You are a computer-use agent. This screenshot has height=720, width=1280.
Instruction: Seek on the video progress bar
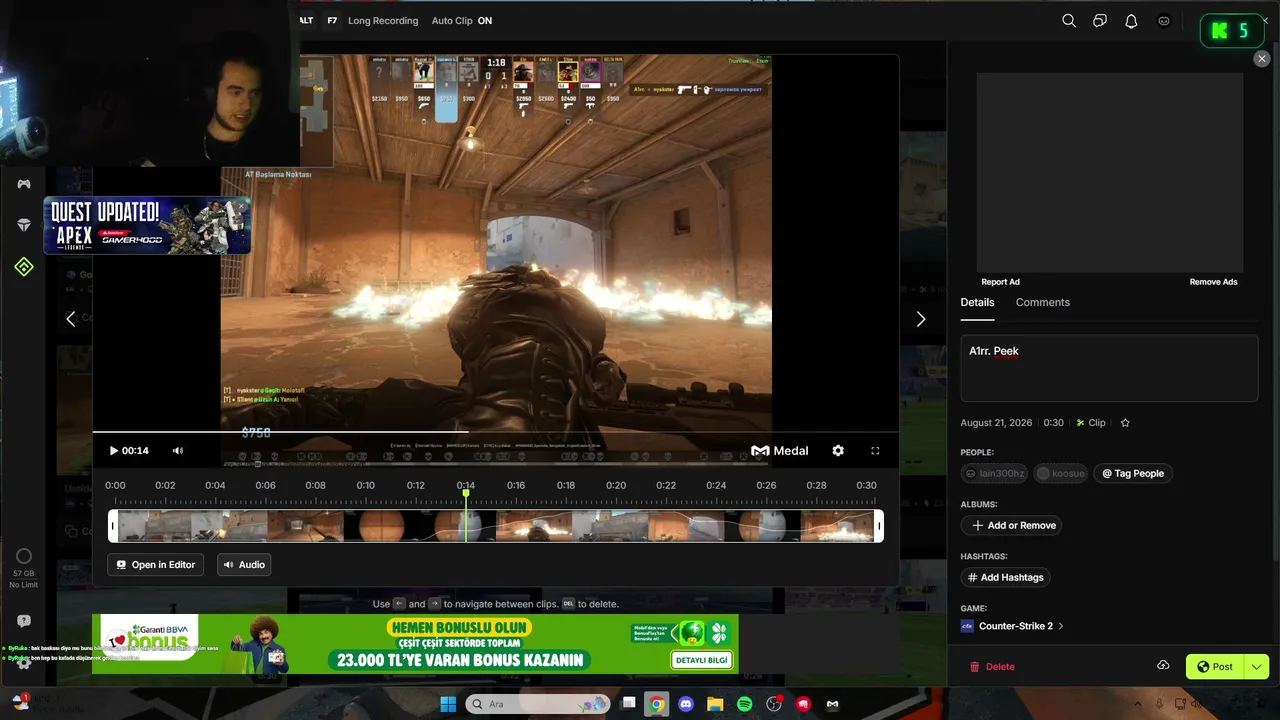495,432
